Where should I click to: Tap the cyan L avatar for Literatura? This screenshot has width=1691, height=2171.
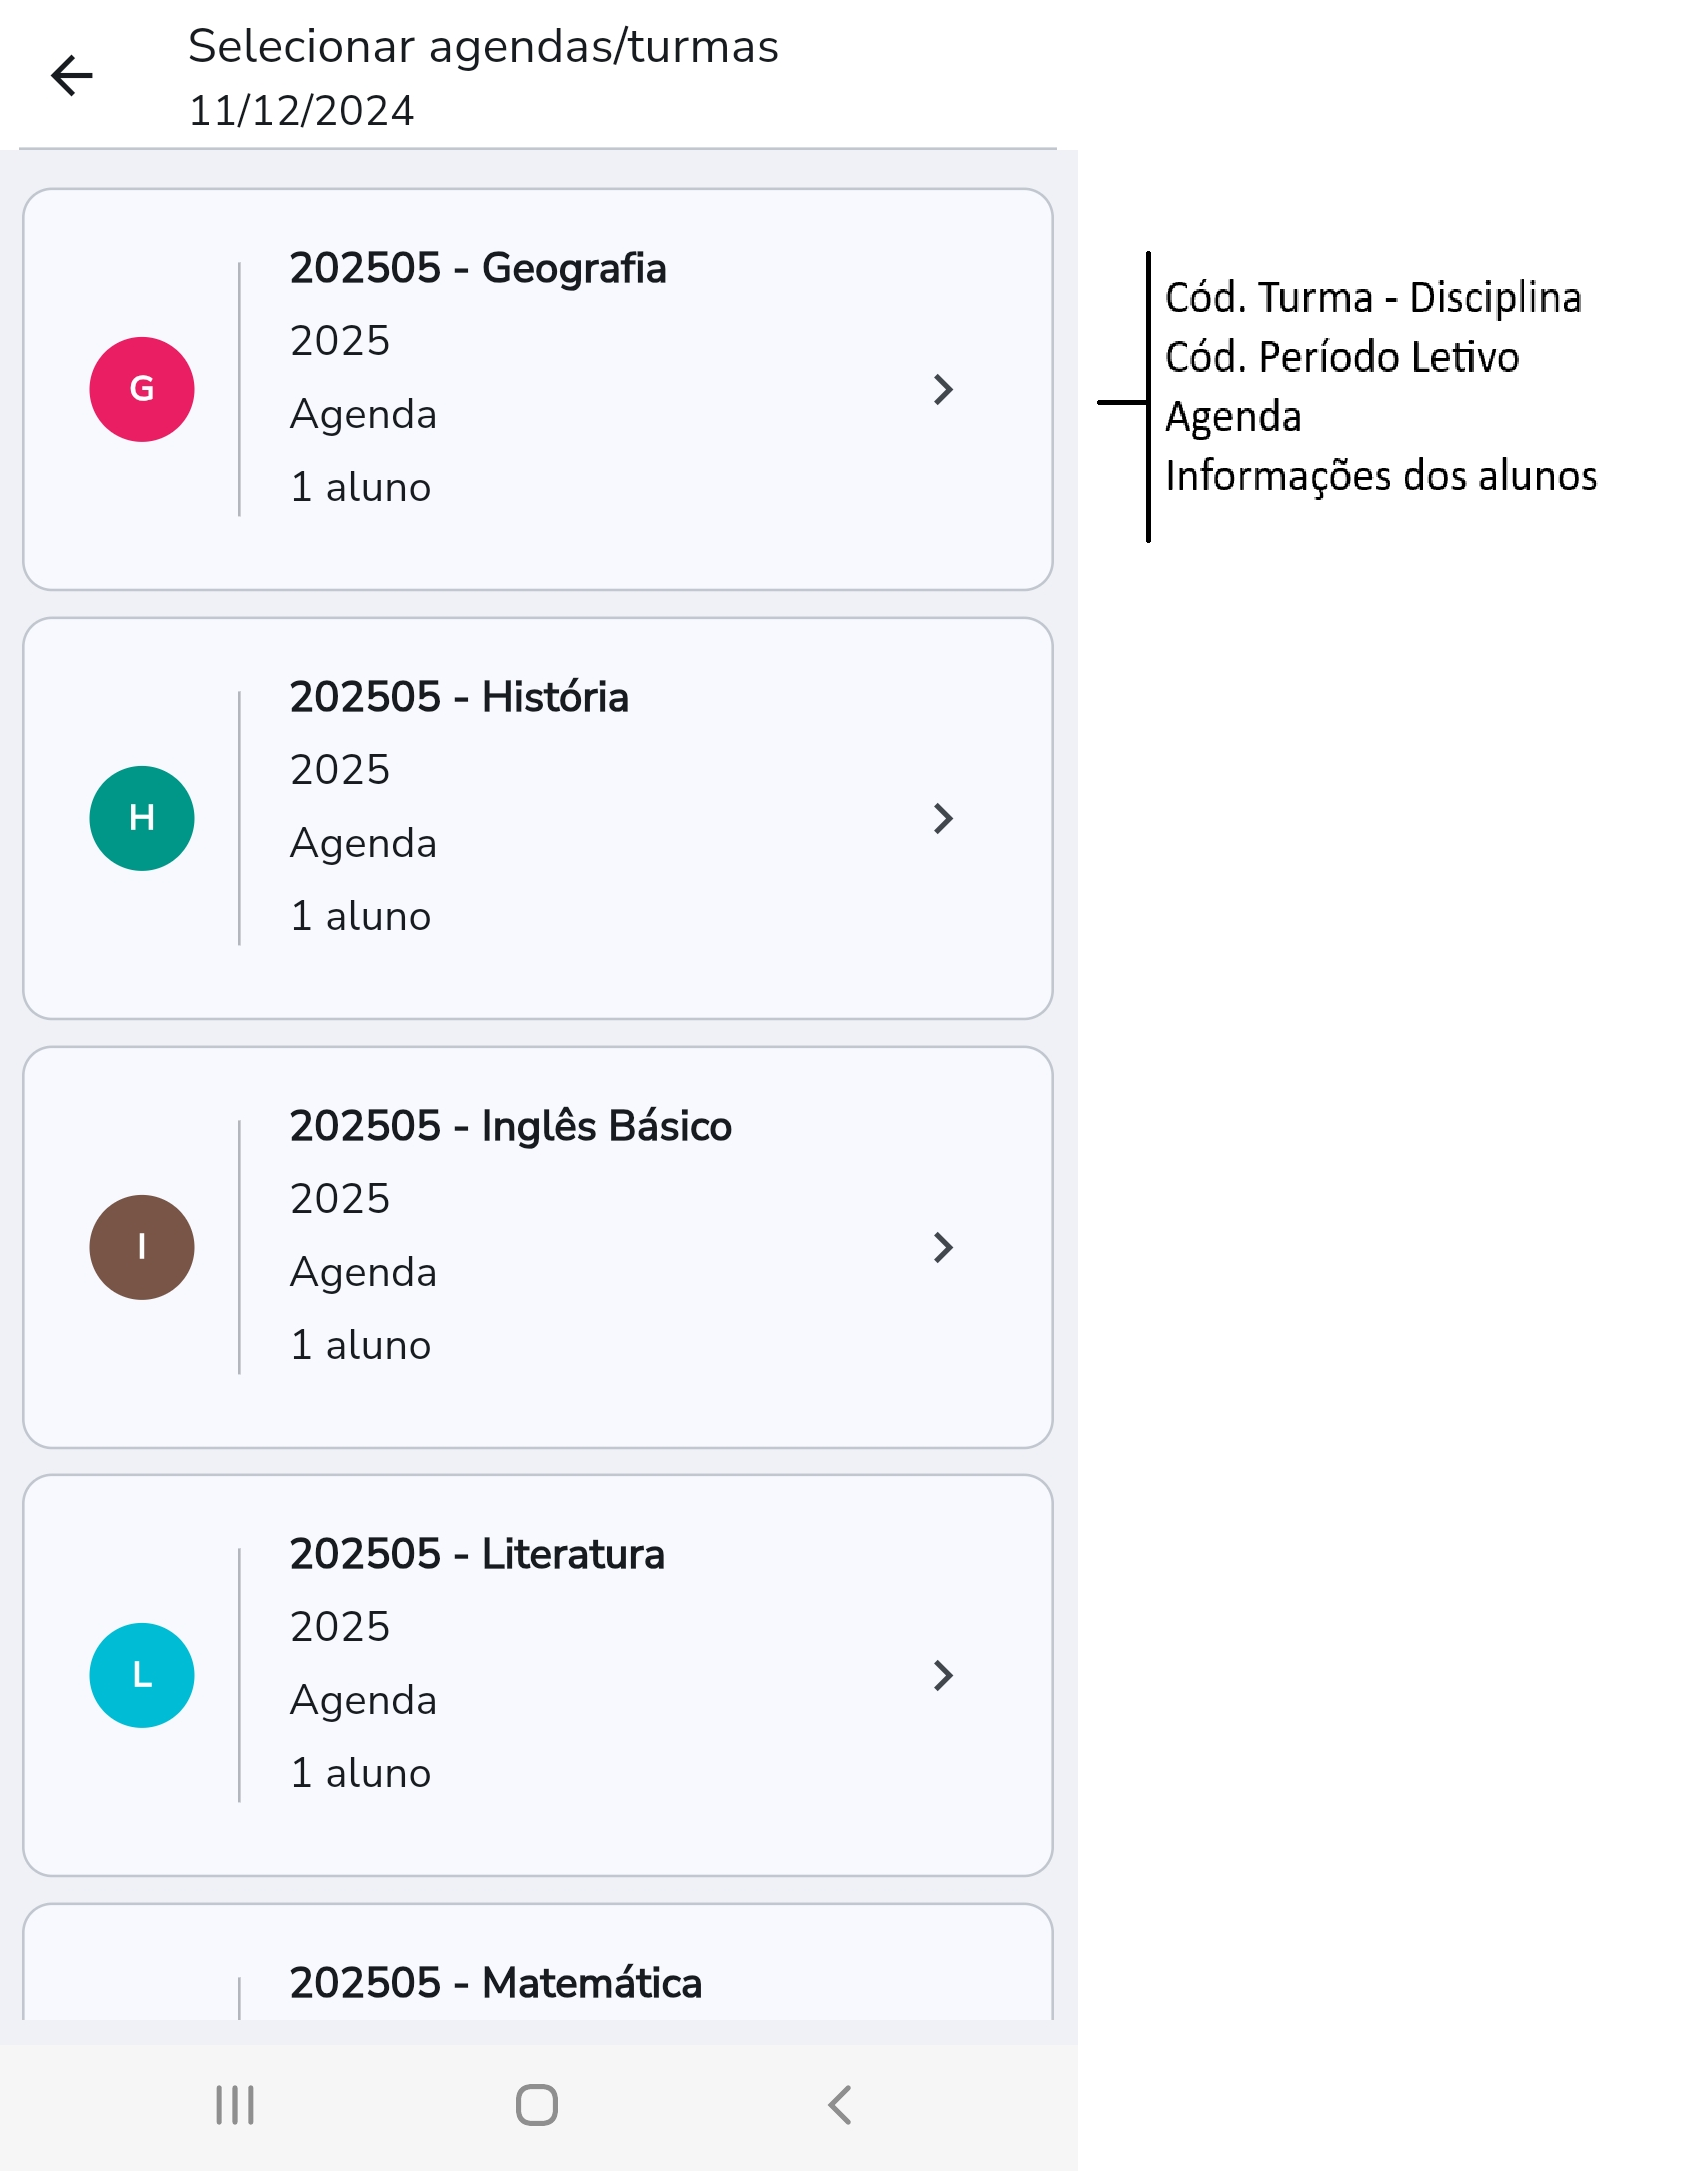click(x=142, y=1675)
